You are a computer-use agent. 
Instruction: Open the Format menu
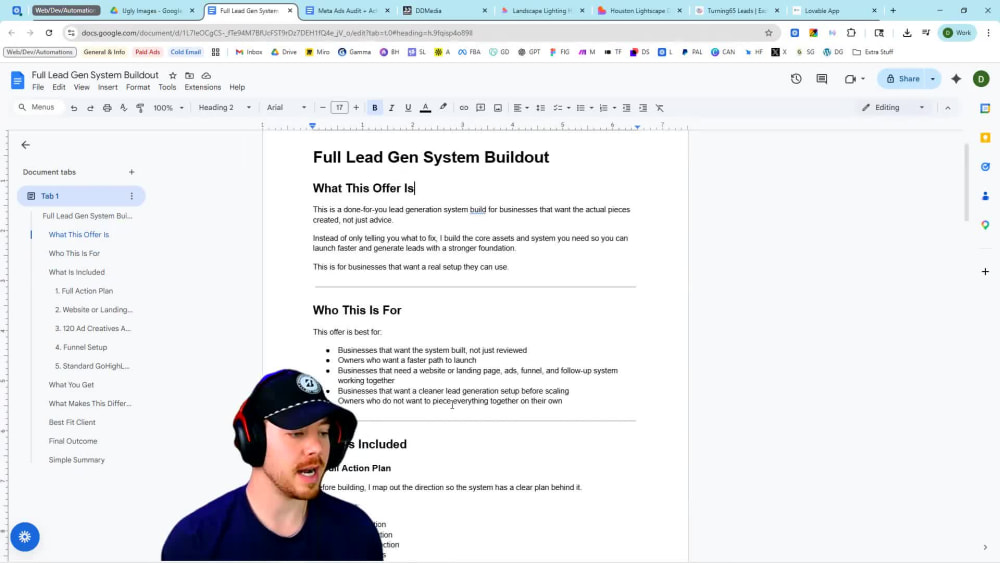(x=138, y=87)
